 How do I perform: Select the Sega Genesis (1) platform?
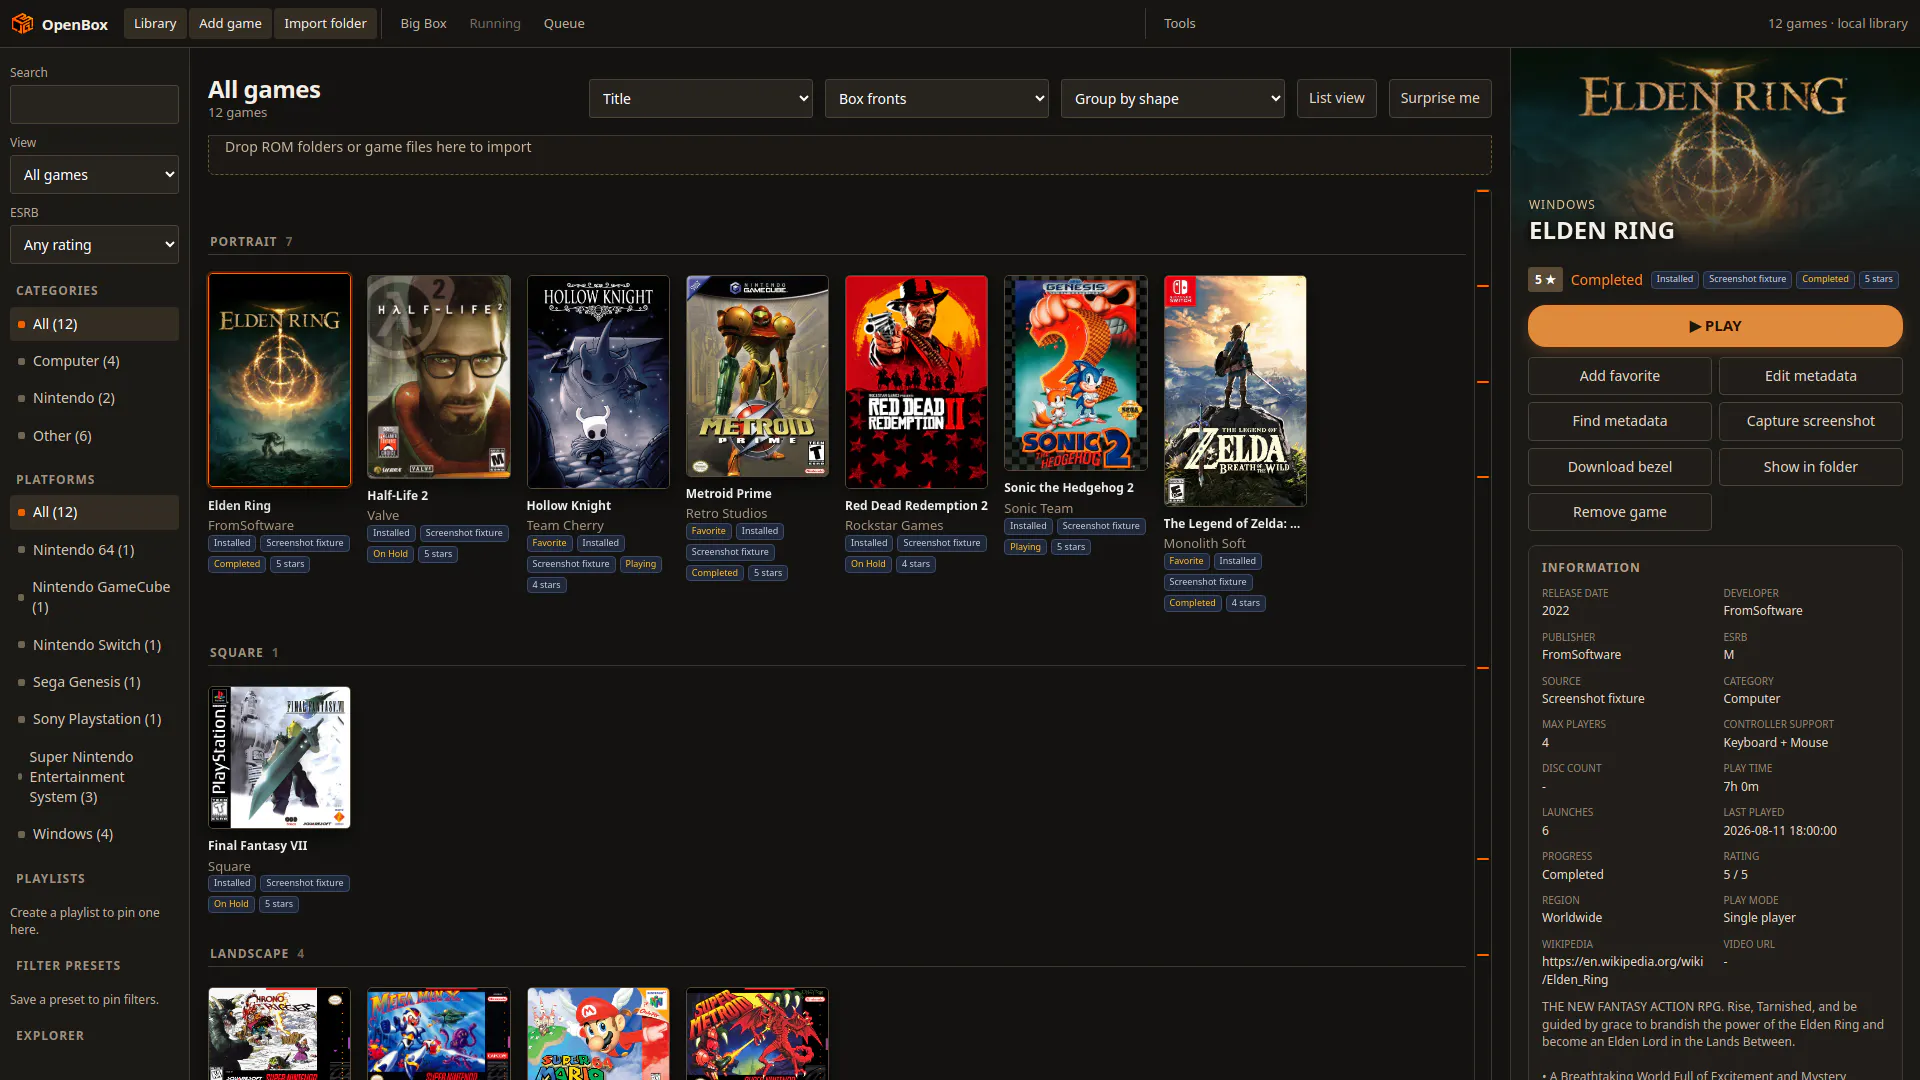coord(94,682)
